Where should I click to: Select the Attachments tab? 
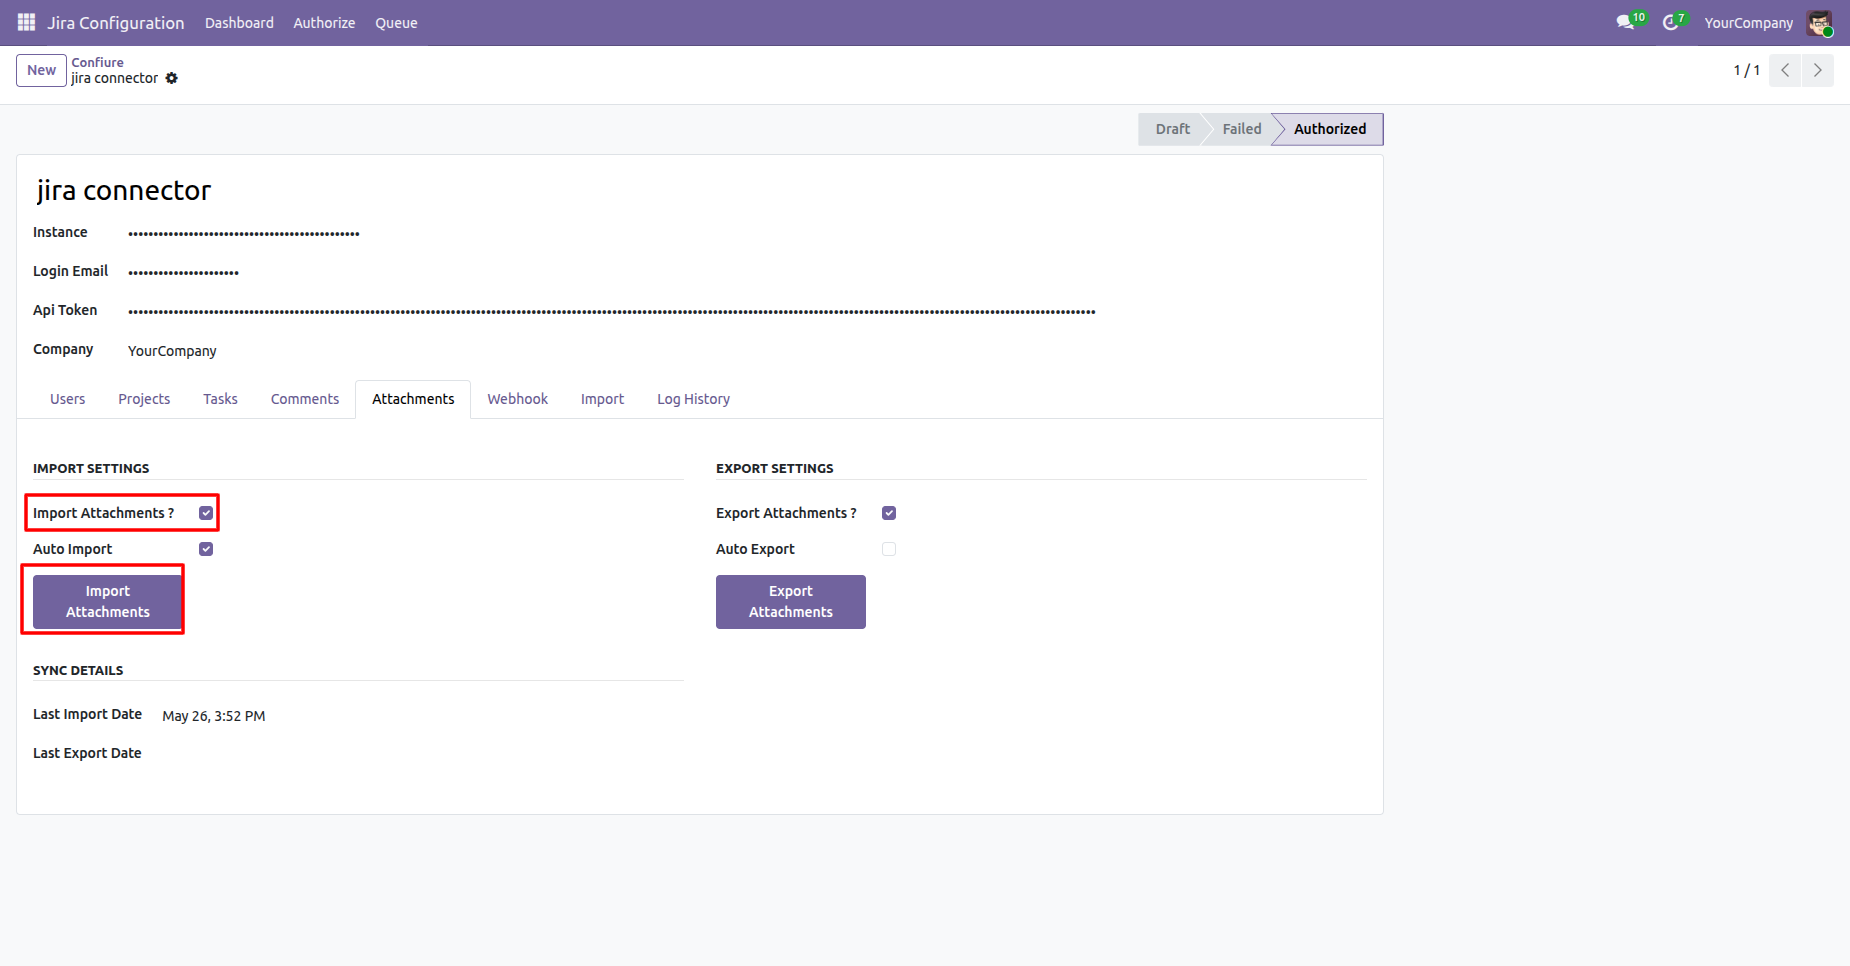point(413,399)
